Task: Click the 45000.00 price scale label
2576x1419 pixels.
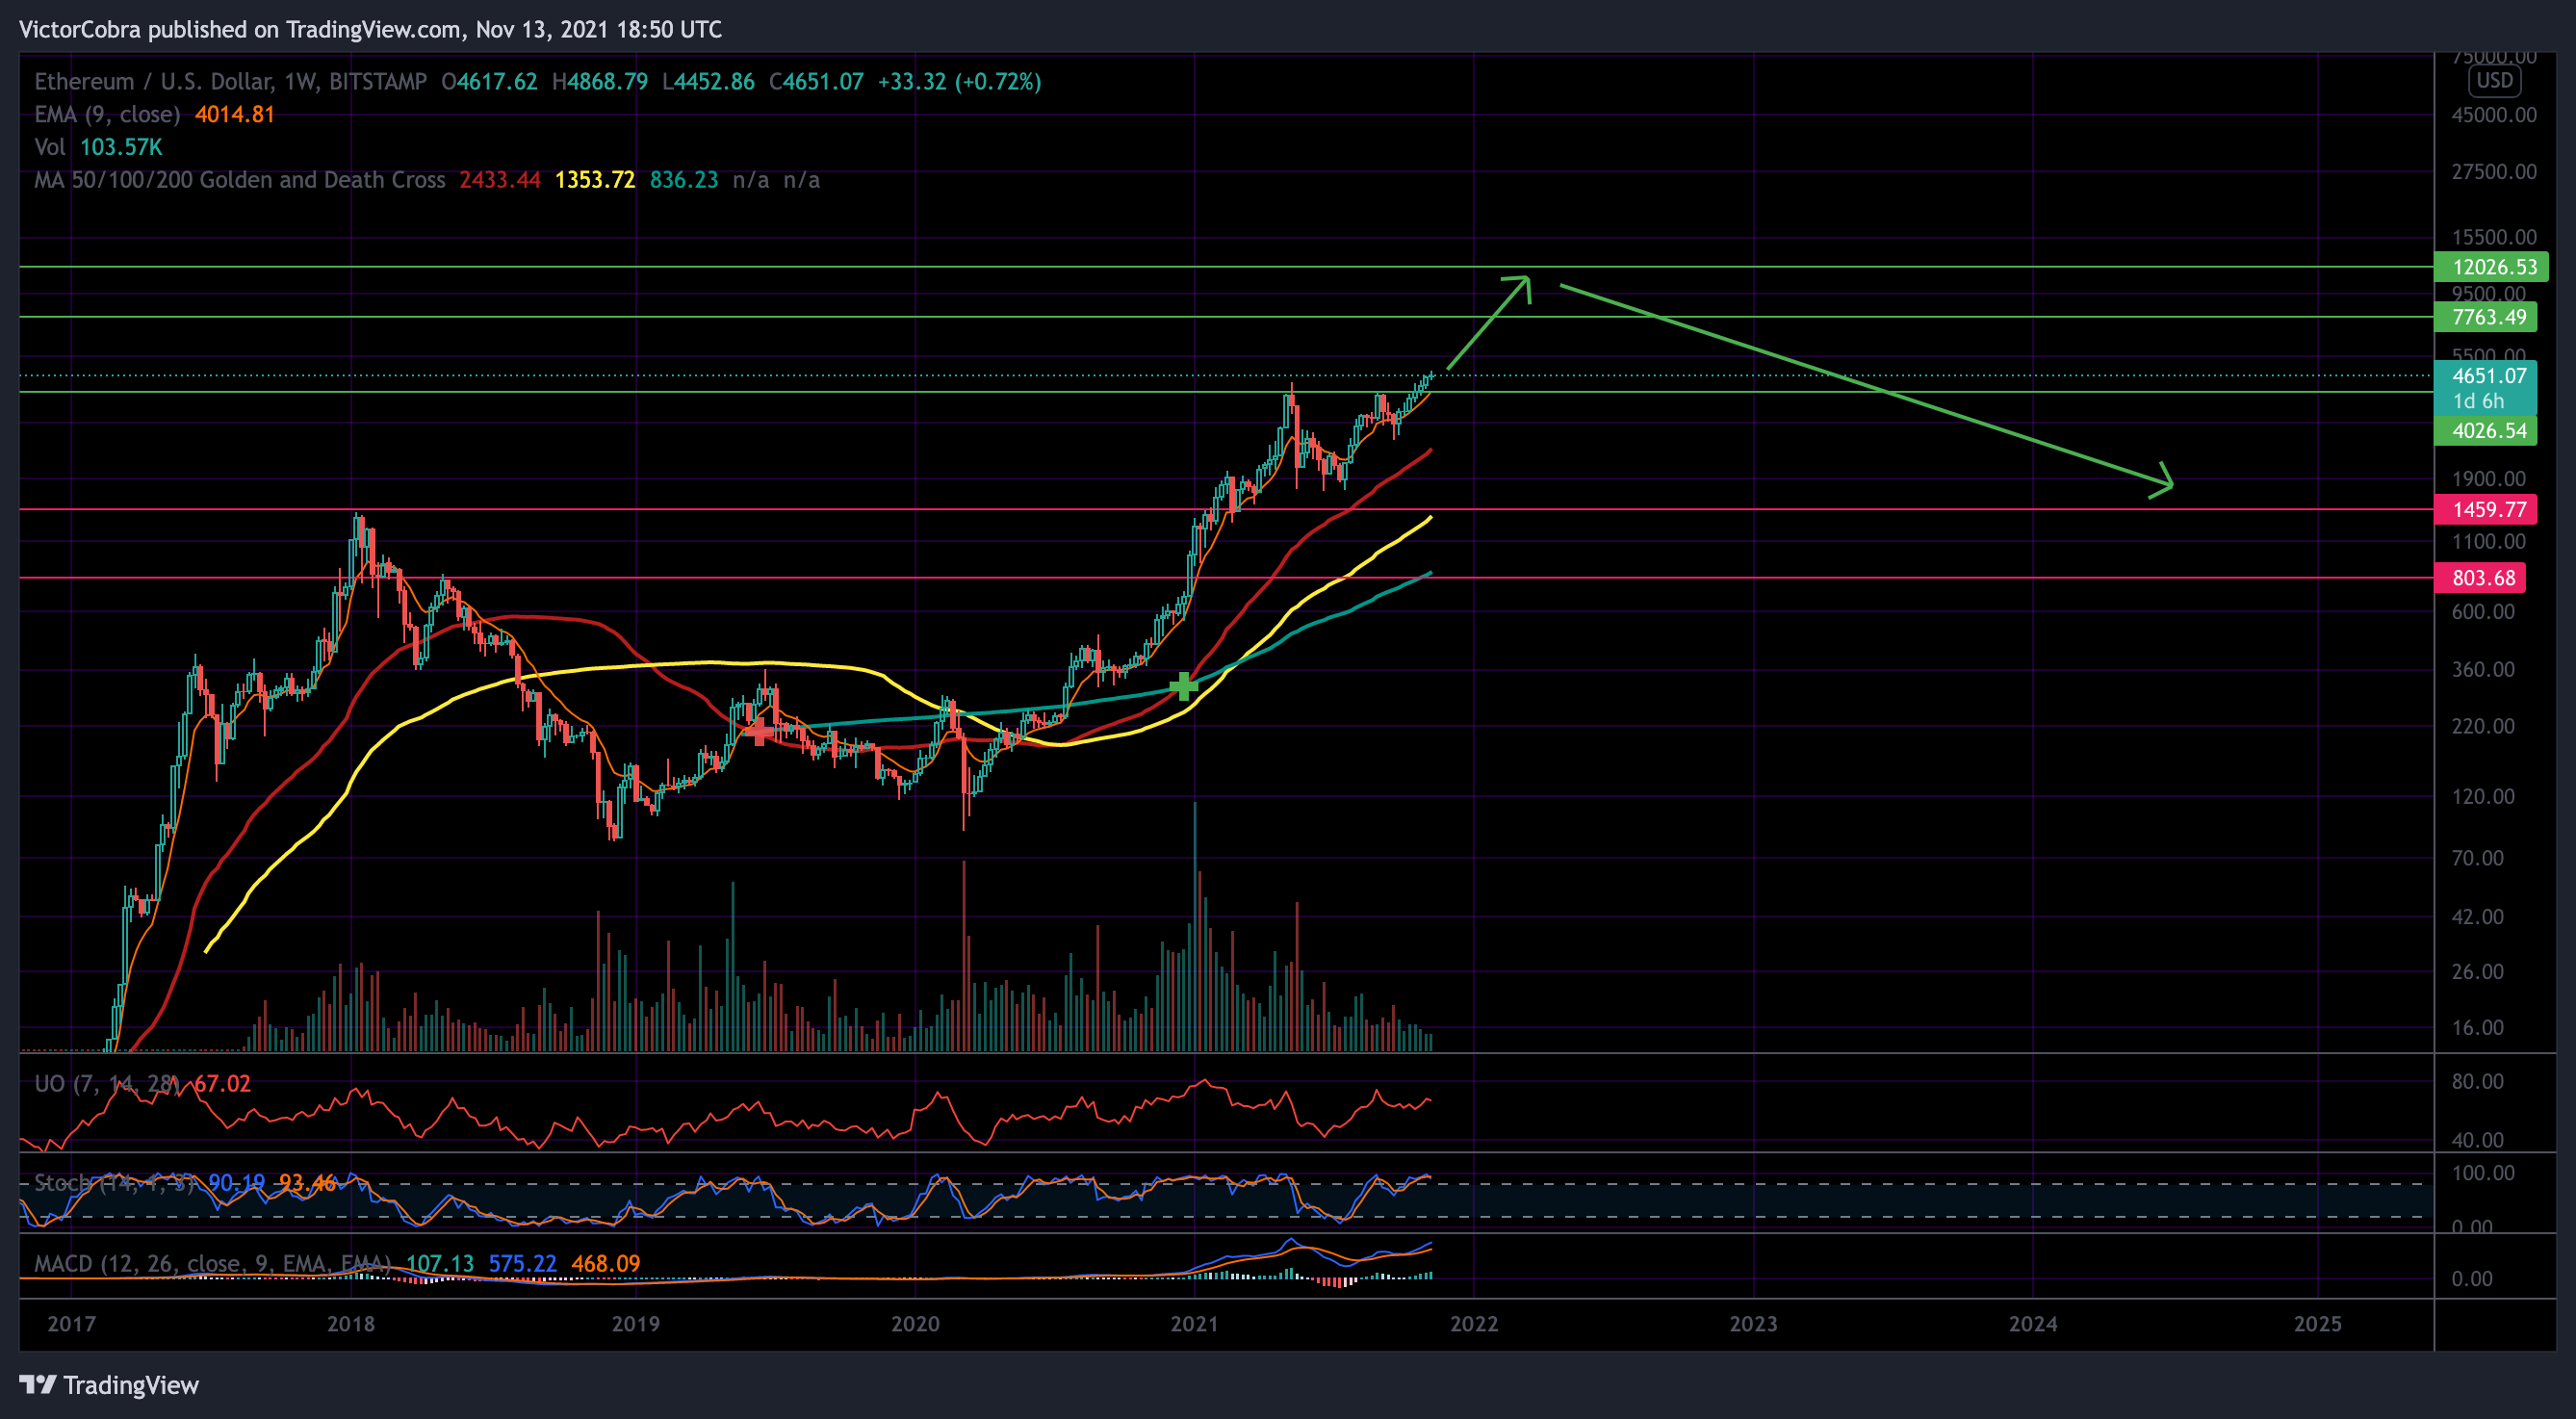Action: 2493,115
